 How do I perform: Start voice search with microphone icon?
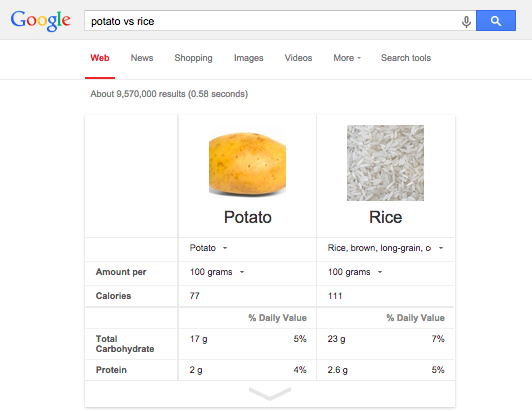(466, 21)
